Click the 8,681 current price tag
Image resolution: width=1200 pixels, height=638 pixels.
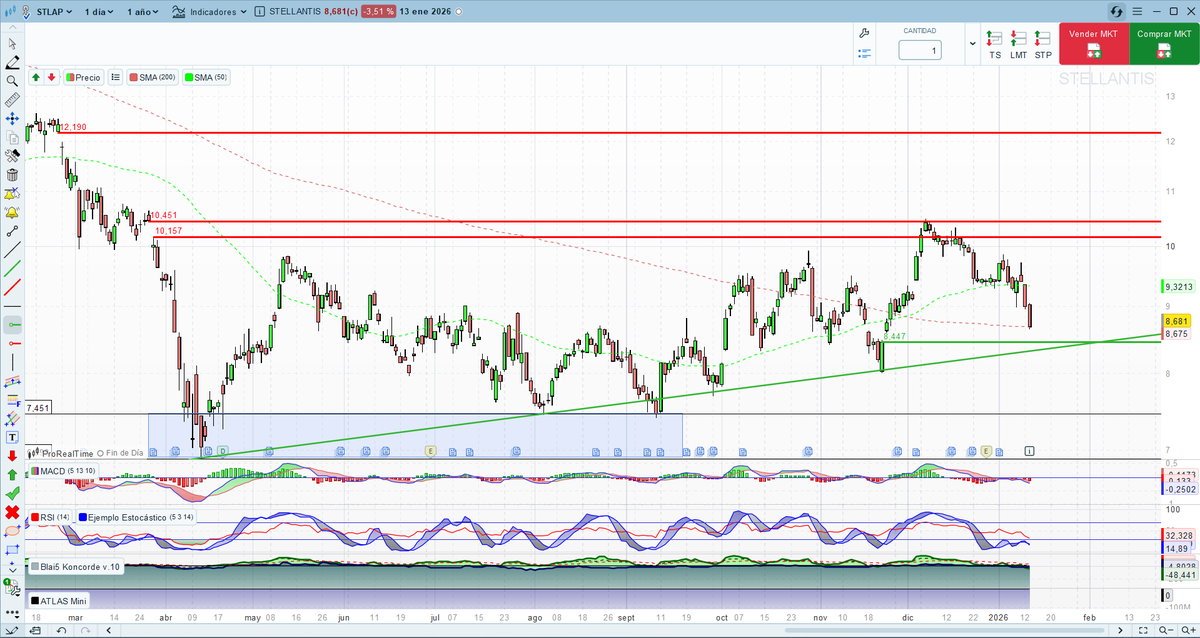(x=1175, y=321)
